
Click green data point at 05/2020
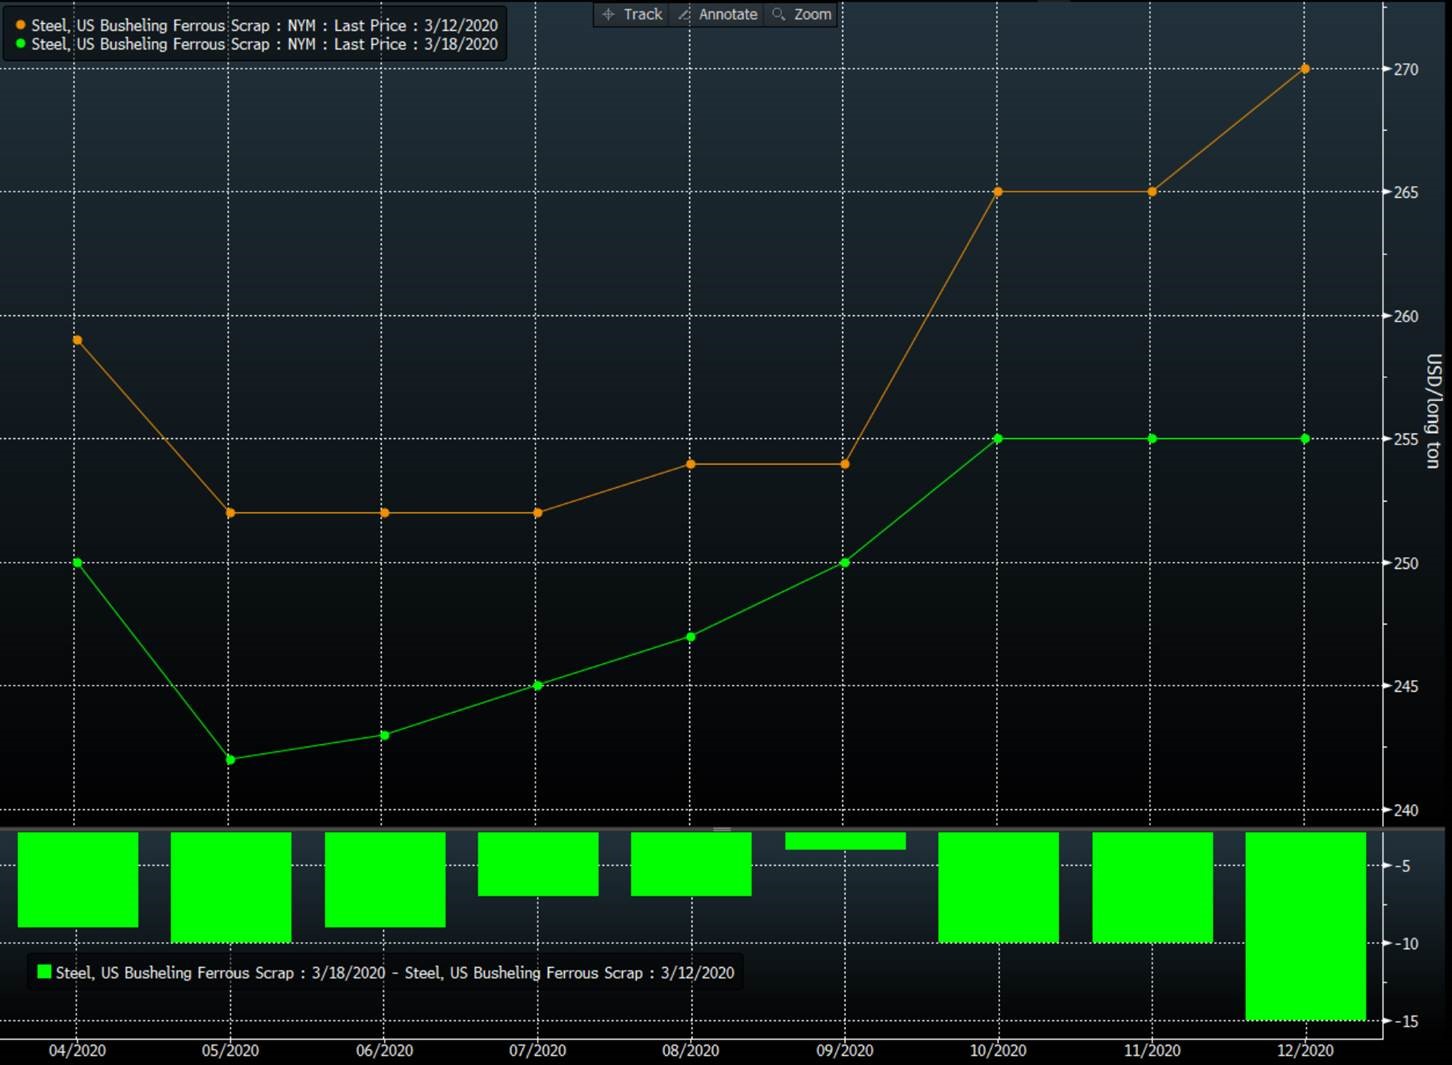pos(231,760)
